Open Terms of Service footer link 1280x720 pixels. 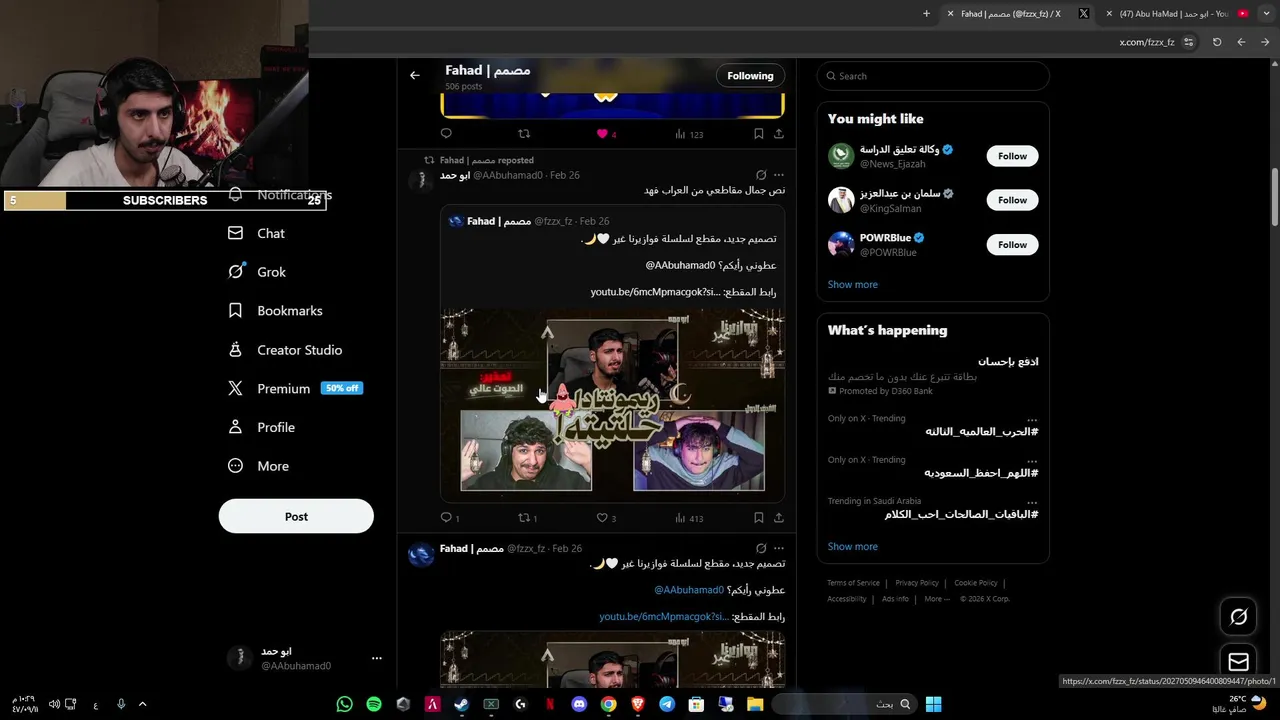(x=853, y=583)
